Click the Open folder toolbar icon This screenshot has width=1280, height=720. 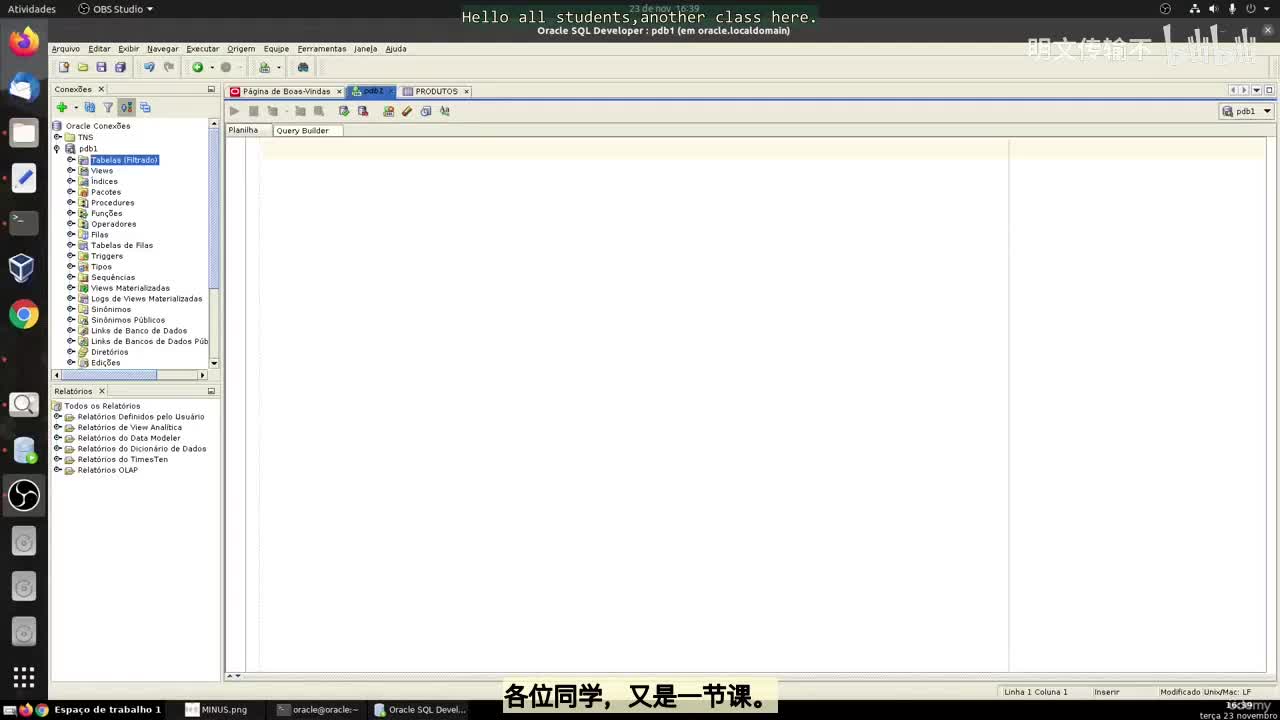(x=83, y=67)
